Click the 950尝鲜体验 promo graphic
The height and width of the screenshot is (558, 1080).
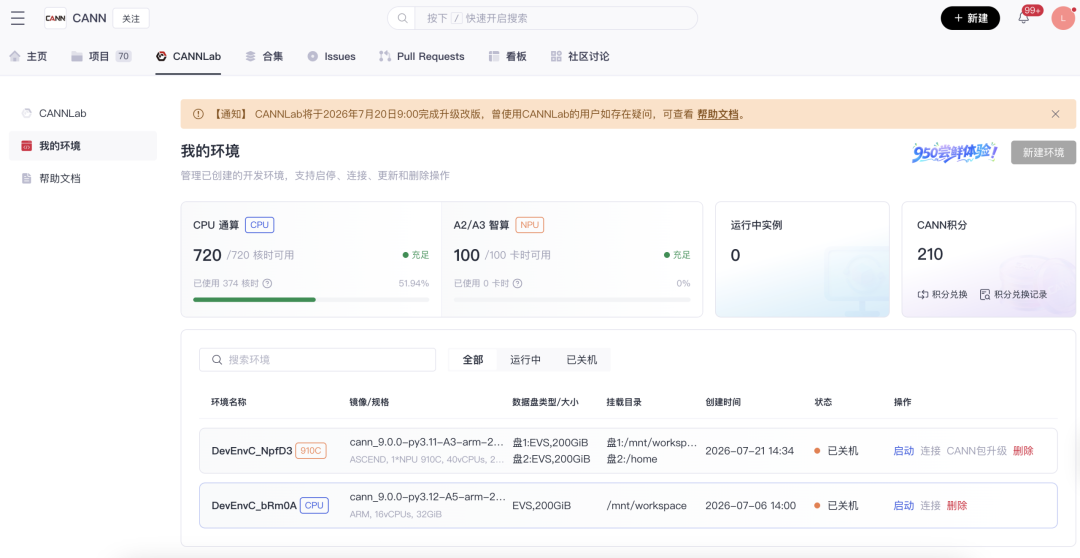[955, 152]
